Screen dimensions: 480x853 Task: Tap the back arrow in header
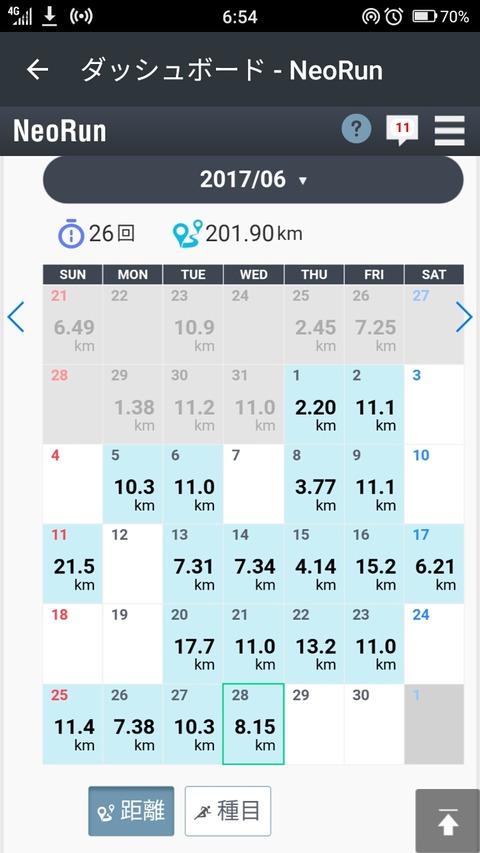(x=38, y=70)
